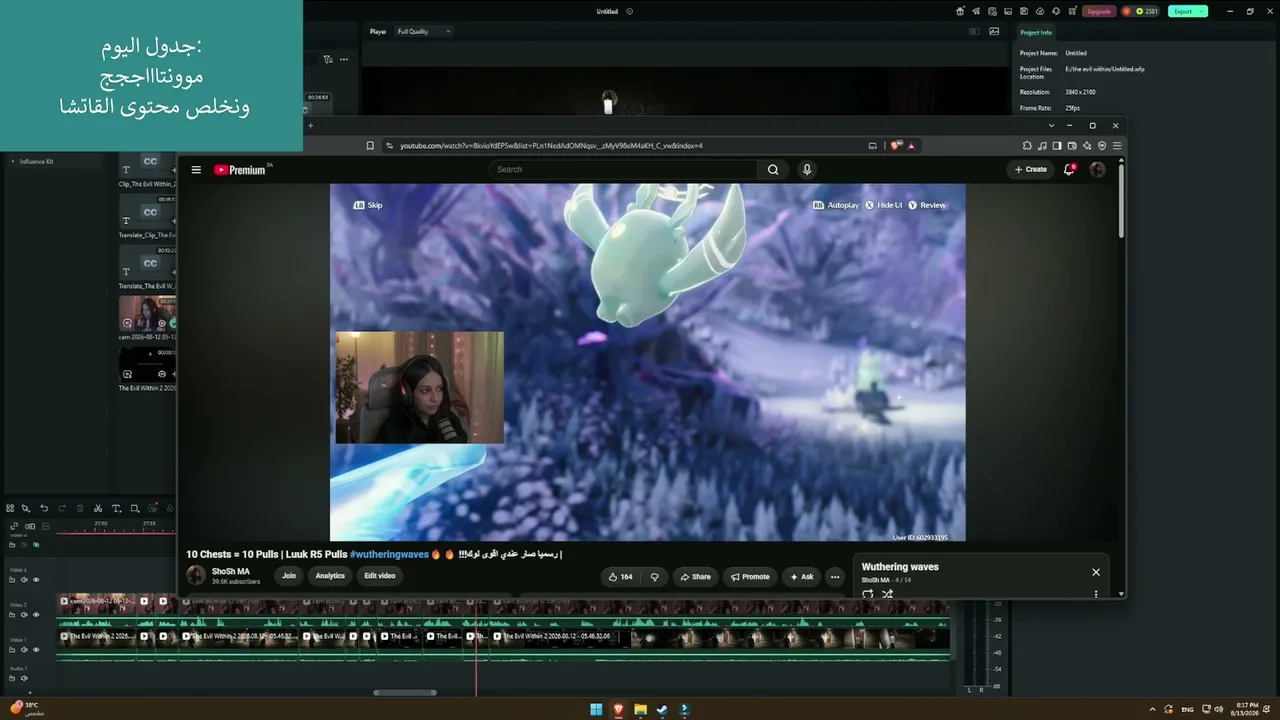Start voice search with the microphone
Image resolution: width=1280 pixels, height=720 pixels.
807,170
